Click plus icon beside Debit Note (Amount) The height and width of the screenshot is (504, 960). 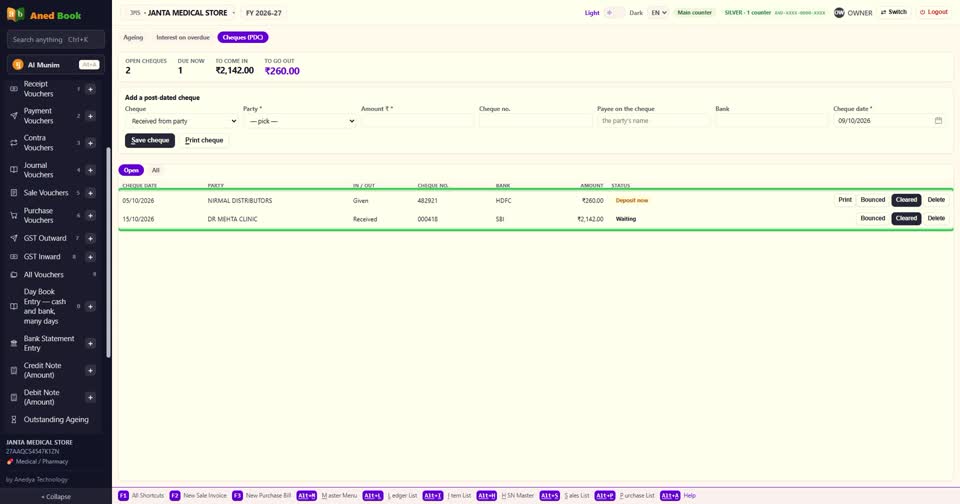pyautogui.click(x=90, y=397)
